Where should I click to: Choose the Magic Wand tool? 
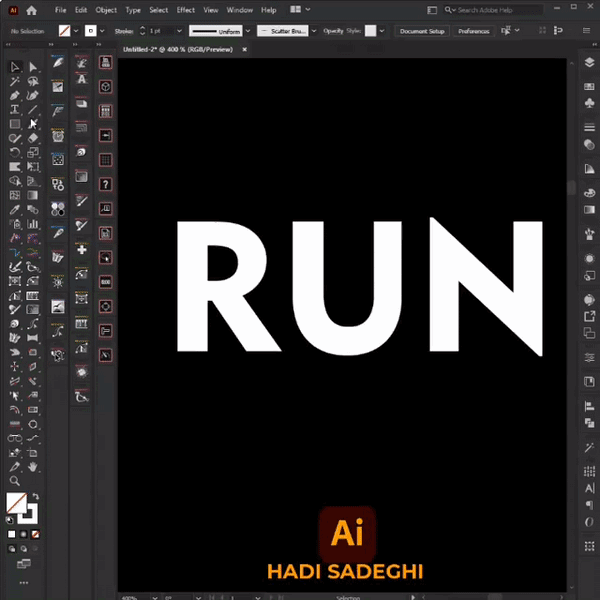(x=15, y=82)
